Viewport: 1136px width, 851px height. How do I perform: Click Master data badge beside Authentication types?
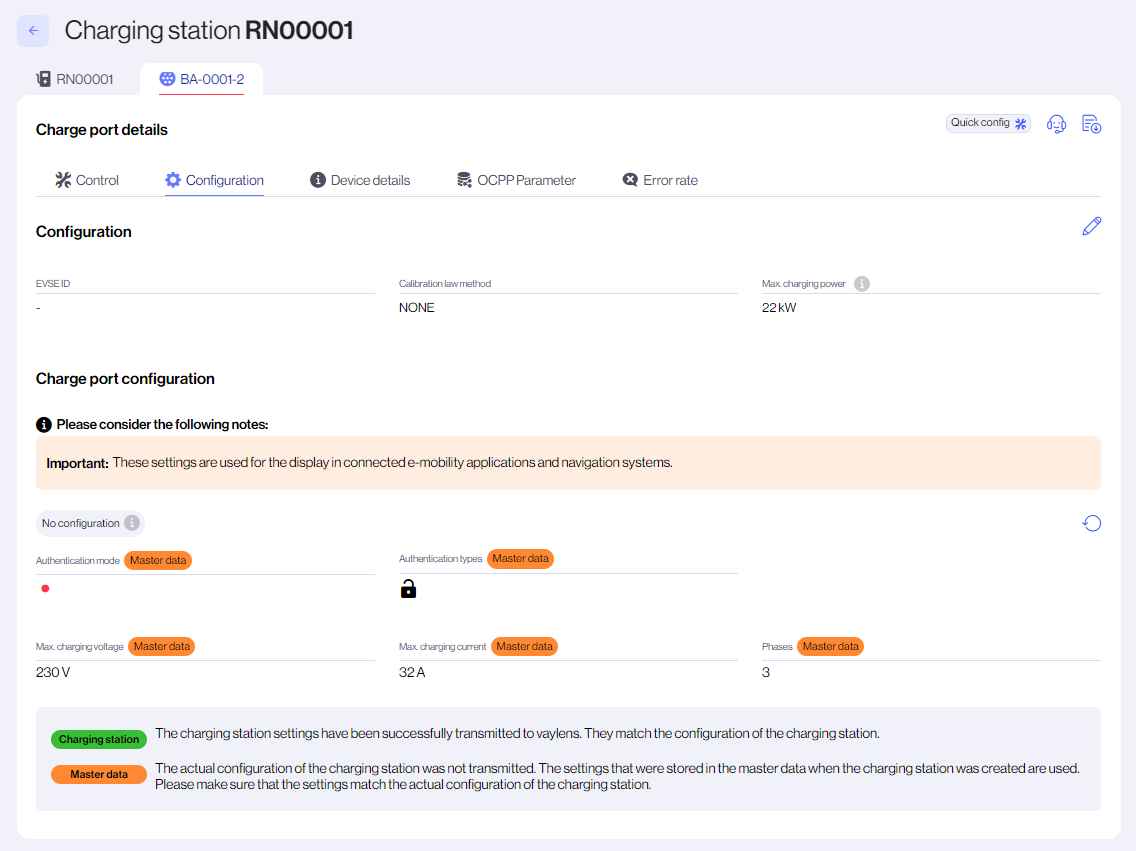point(520,559)
